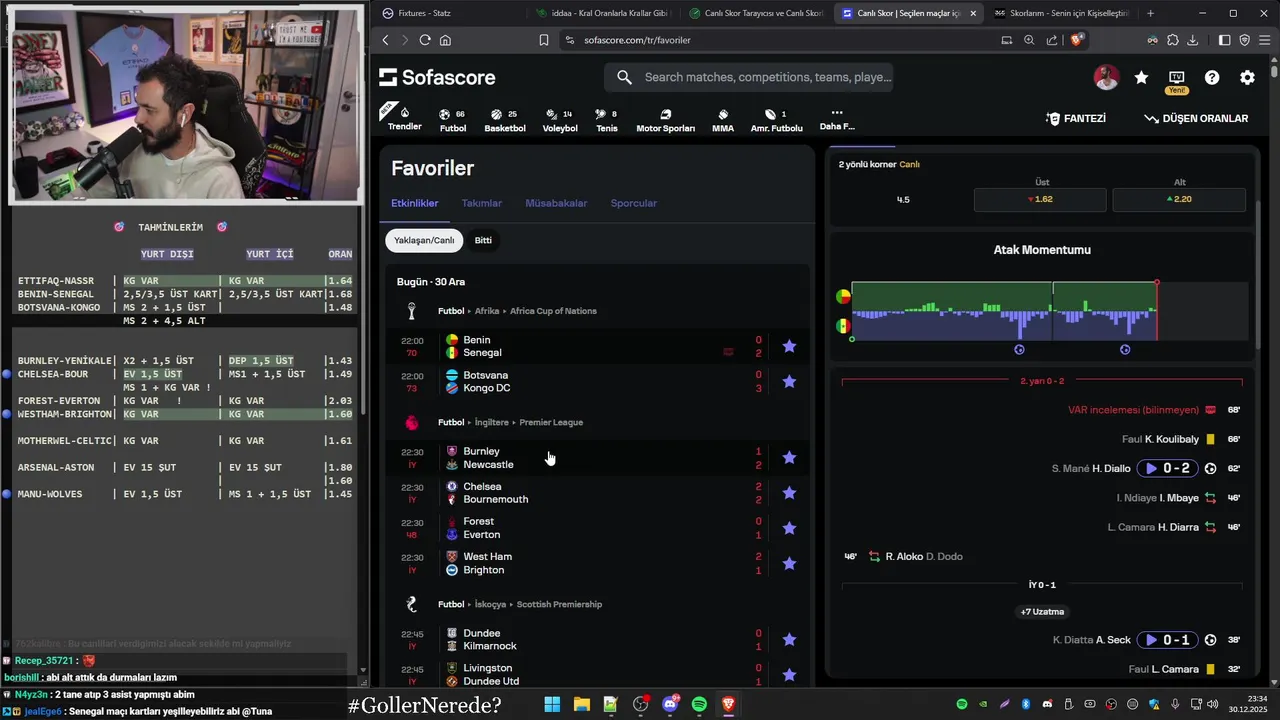Viewport: 1280px width, 720px height.
Task: Open the Trendler category
Action: click(404, 118)
